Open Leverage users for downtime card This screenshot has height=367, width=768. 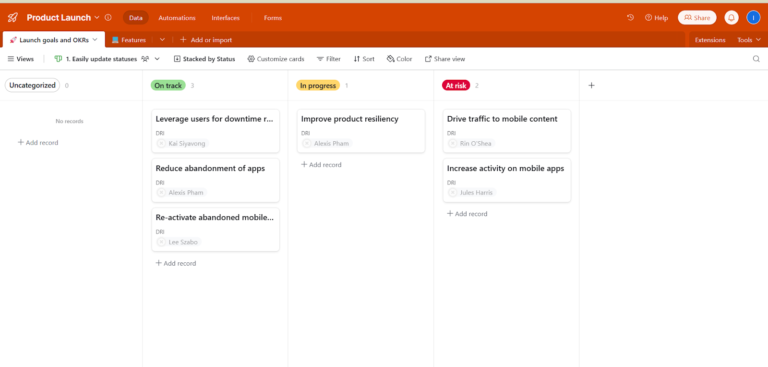[216, 131]
